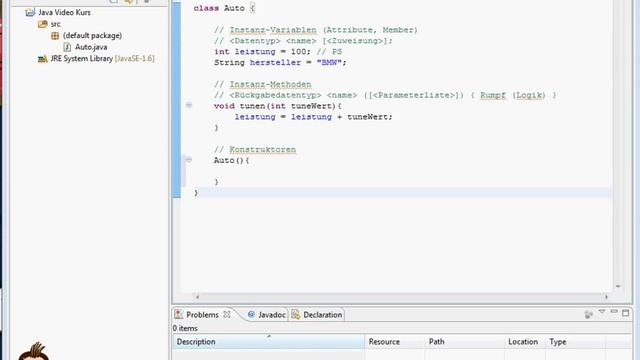Screen dimensions: 640x360
Task: Click the editor vertical scroll down arrow
Action: click(618, 287)
